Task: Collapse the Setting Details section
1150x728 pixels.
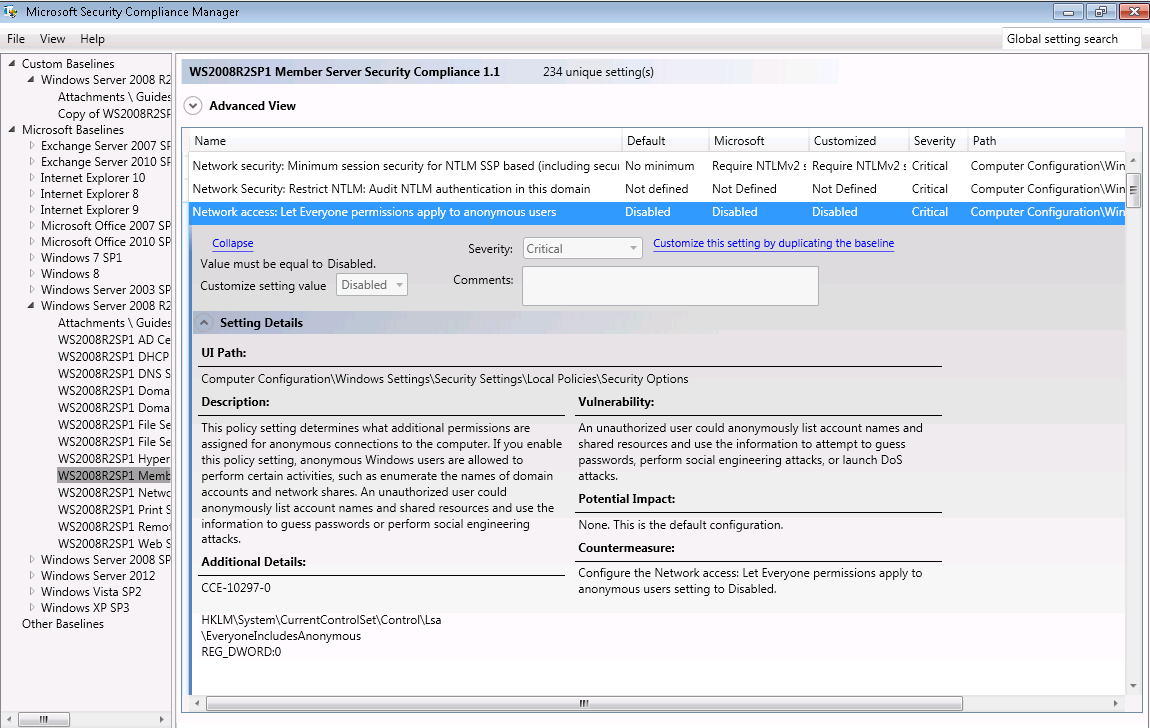Action: [205, 323]
